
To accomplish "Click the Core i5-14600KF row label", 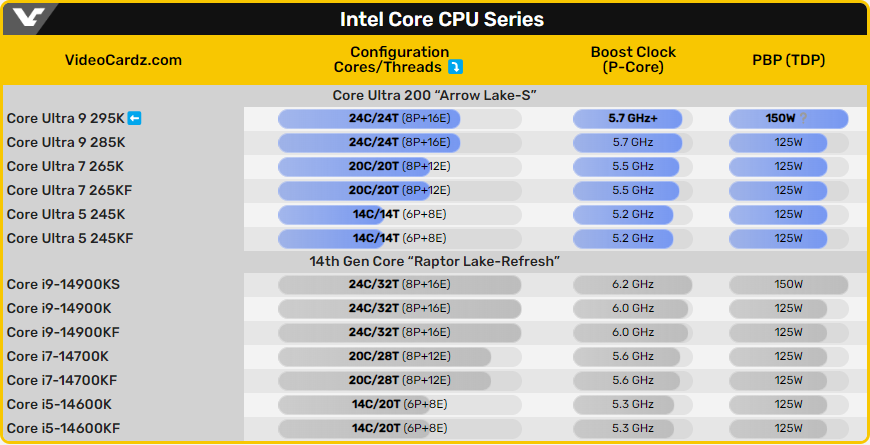I will [63, 428].
